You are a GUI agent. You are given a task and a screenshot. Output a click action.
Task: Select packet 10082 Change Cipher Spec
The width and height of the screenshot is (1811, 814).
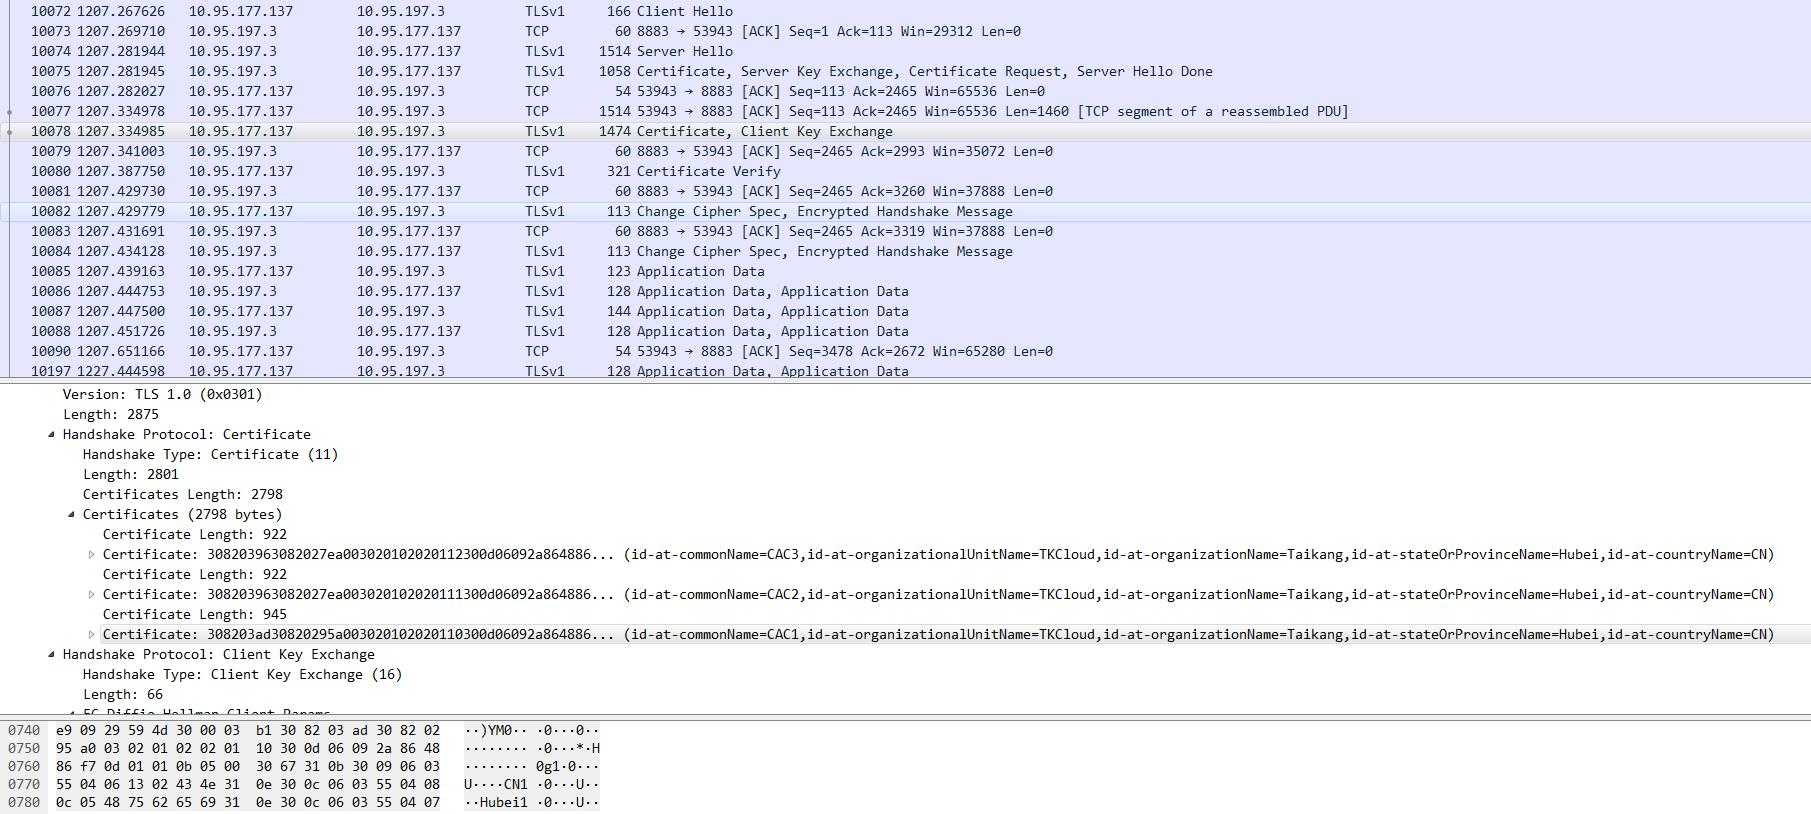[905, 211]
